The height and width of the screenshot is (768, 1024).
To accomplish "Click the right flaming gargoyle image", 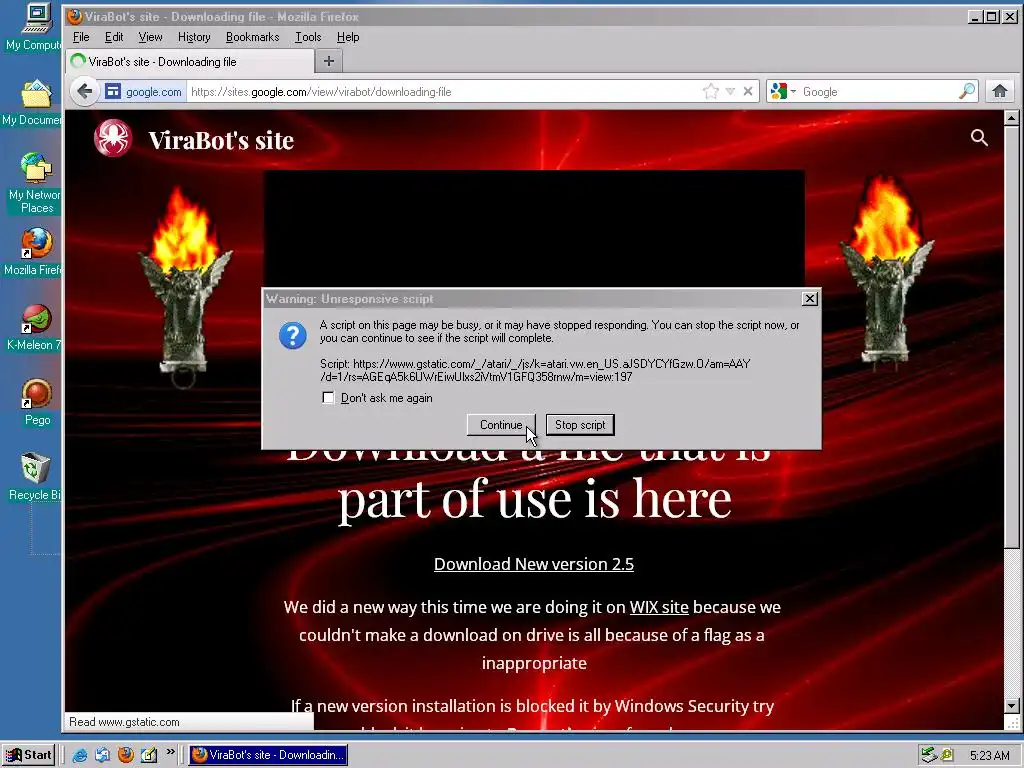I will point(886,272).
